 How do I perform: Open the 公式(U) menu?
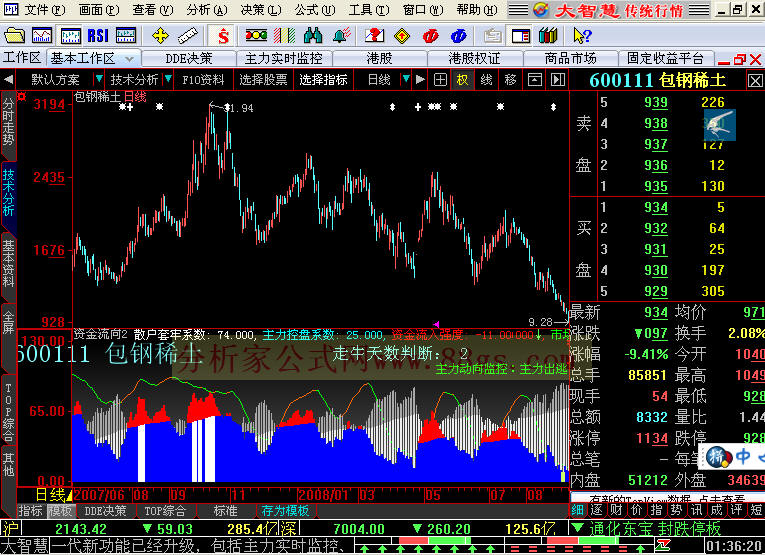coord(315,10)
